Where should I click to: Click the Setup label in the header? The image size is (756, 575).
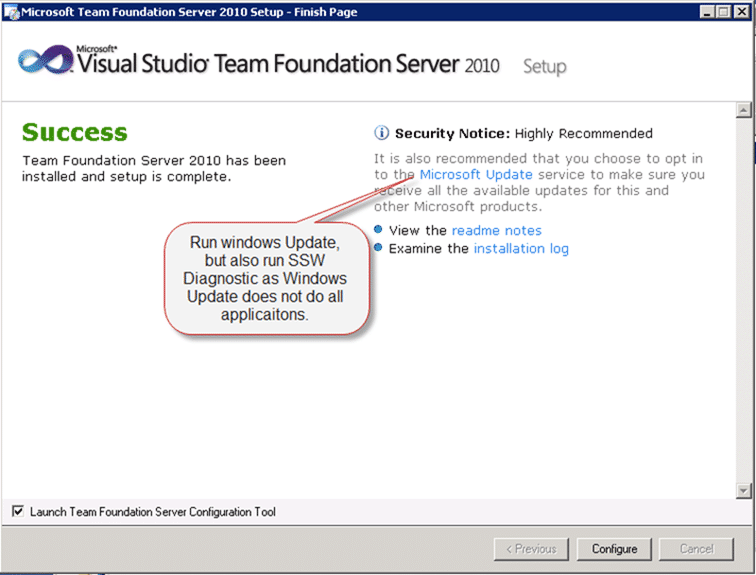(545, 67)
